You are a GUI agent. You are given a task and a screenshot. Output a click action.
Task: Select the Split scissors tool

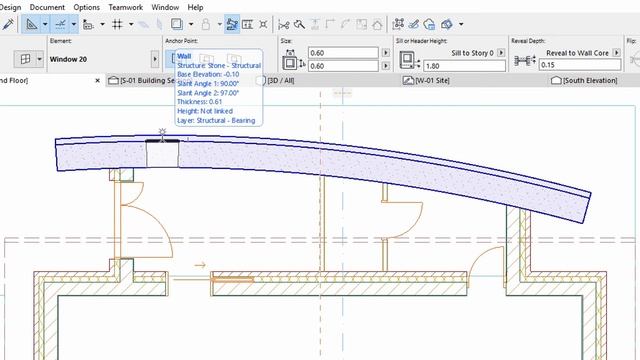[284, 25]
